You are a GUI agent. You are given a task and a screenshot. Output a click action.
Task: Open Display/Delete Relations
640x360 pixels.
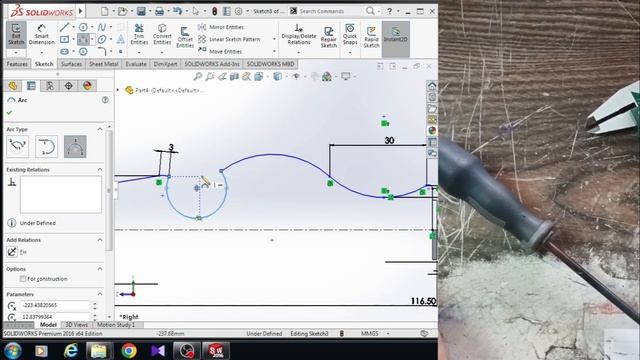[299, 35]
